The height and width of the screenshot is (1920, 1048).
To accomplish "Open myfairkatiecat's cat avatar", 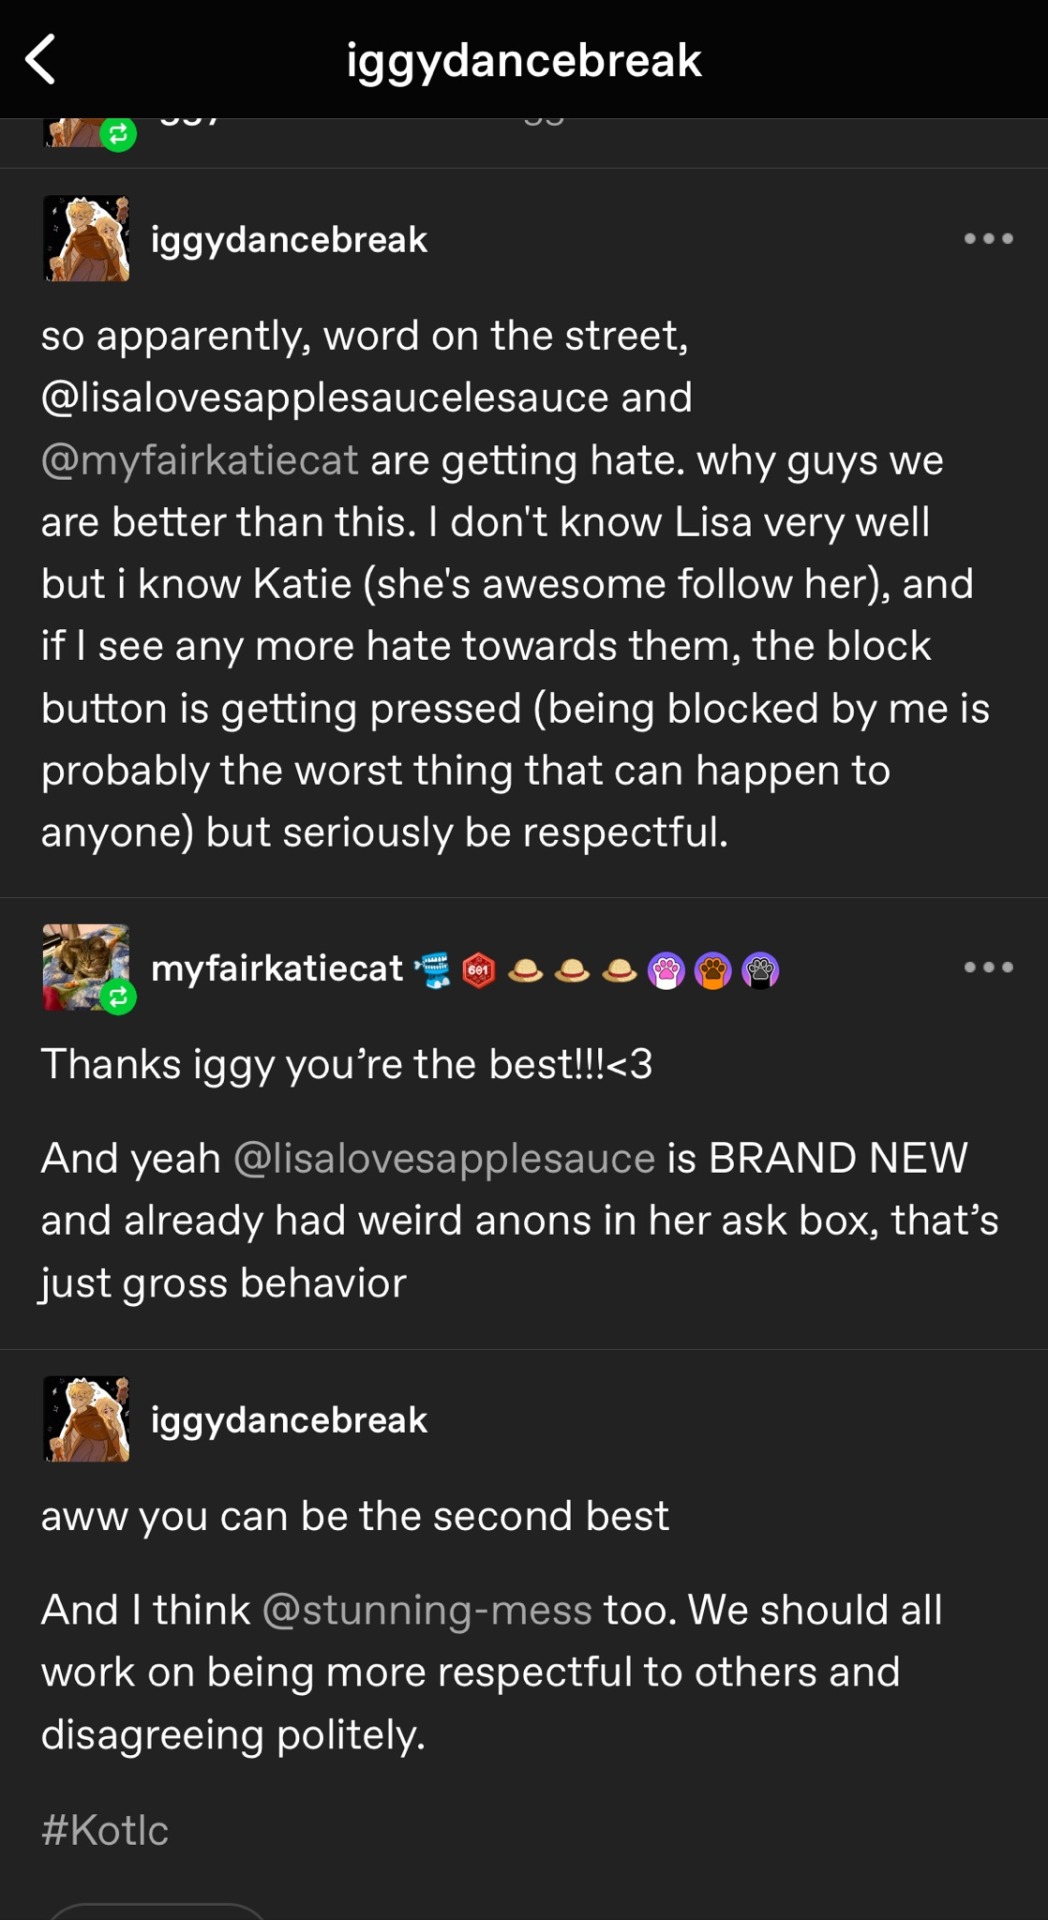I will 85,966.
